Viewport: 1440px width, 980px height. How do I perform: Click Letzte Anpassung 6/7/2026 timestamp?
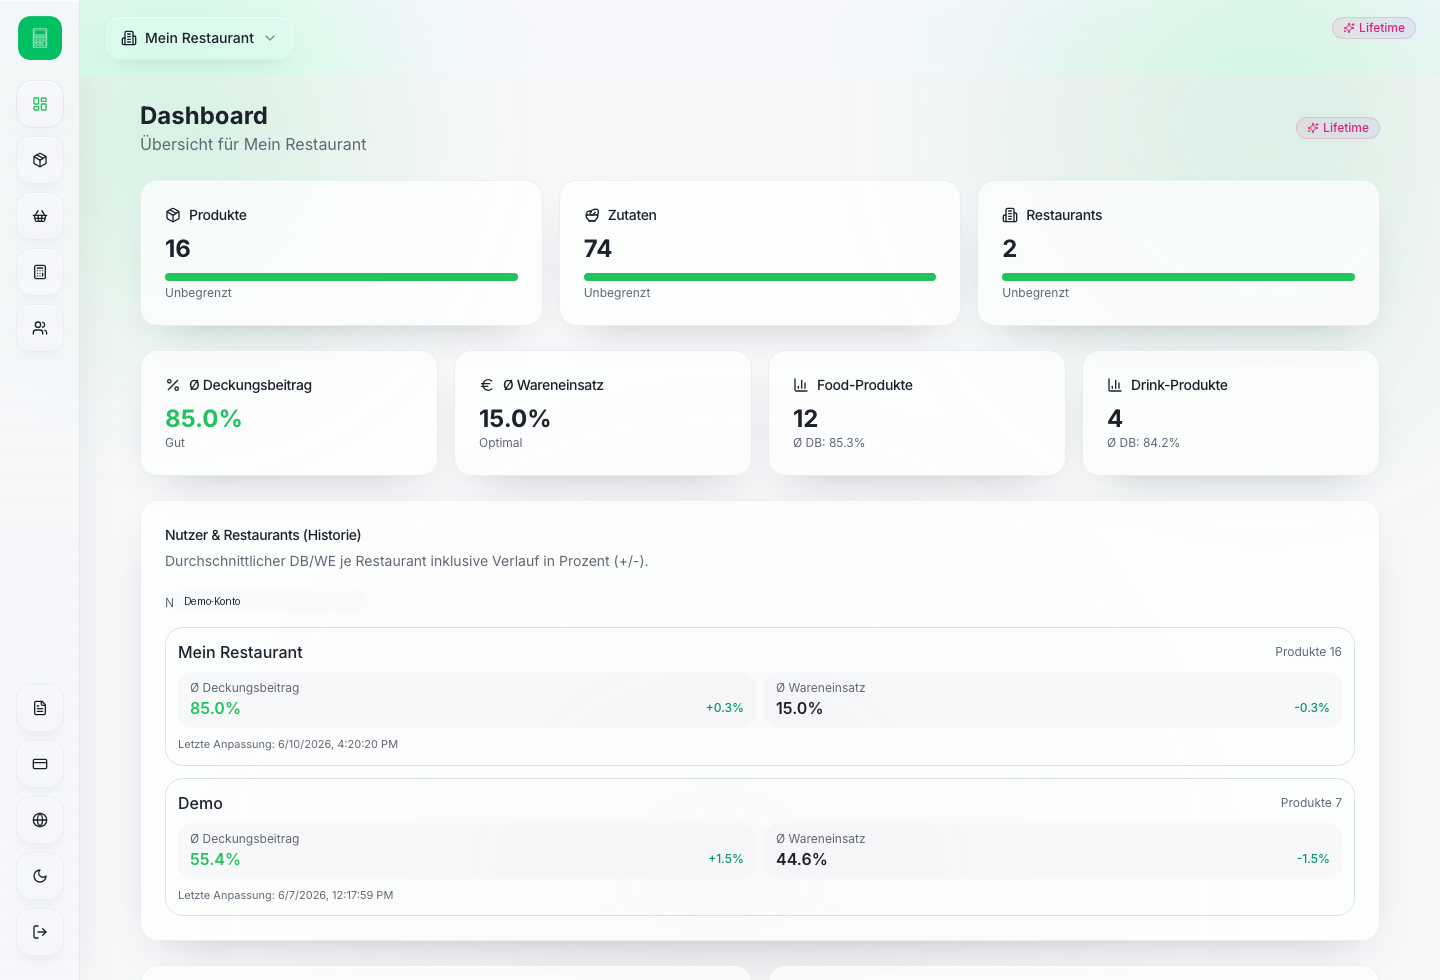(286, 895)
